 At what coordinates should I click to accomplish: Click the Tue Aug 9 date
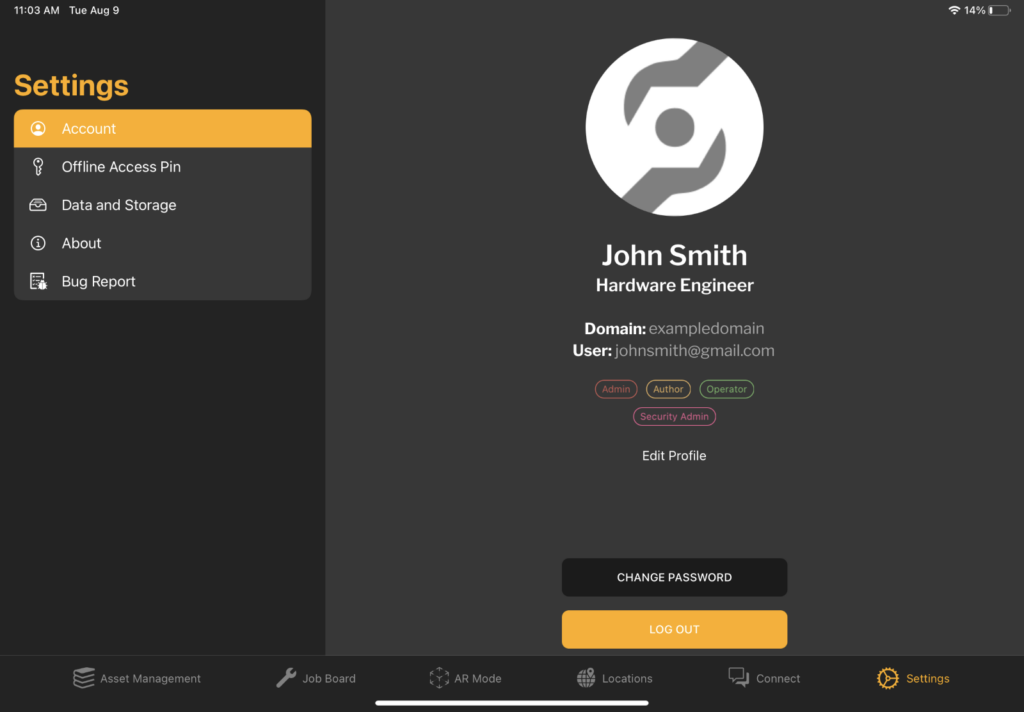click(x=94, y=10)
